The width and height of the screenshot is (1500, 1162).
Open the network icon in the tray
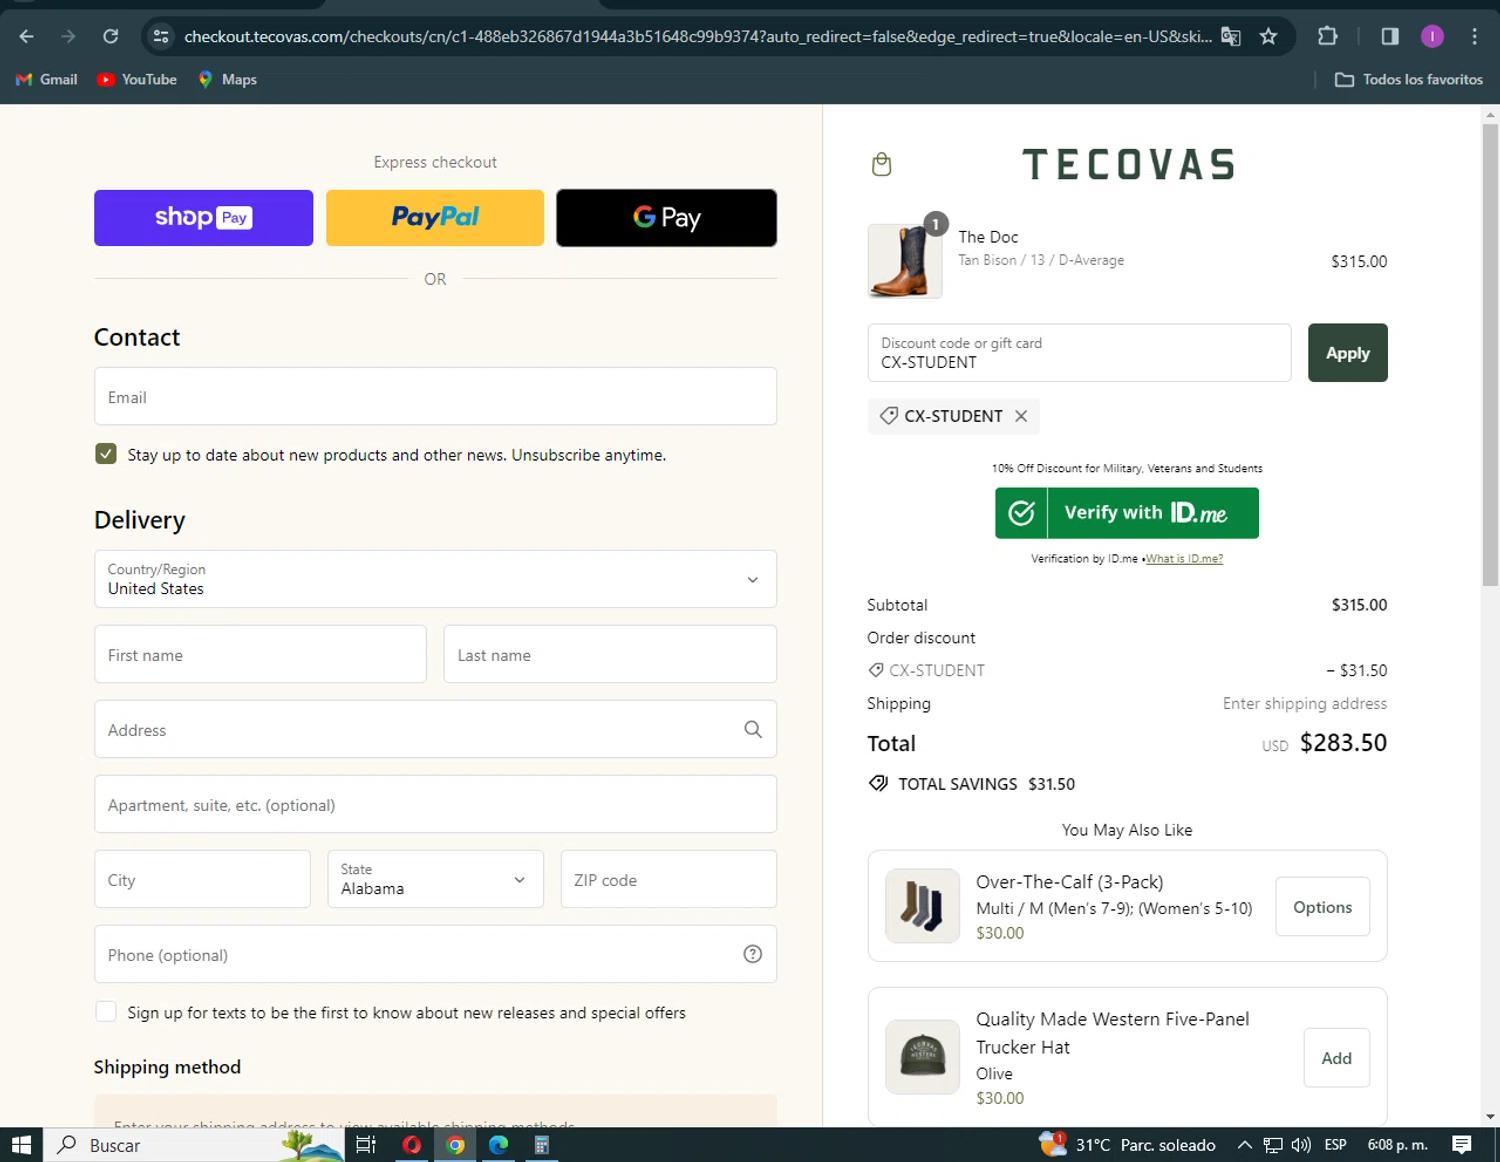pyautogui.click(x=1273, y=1145)
